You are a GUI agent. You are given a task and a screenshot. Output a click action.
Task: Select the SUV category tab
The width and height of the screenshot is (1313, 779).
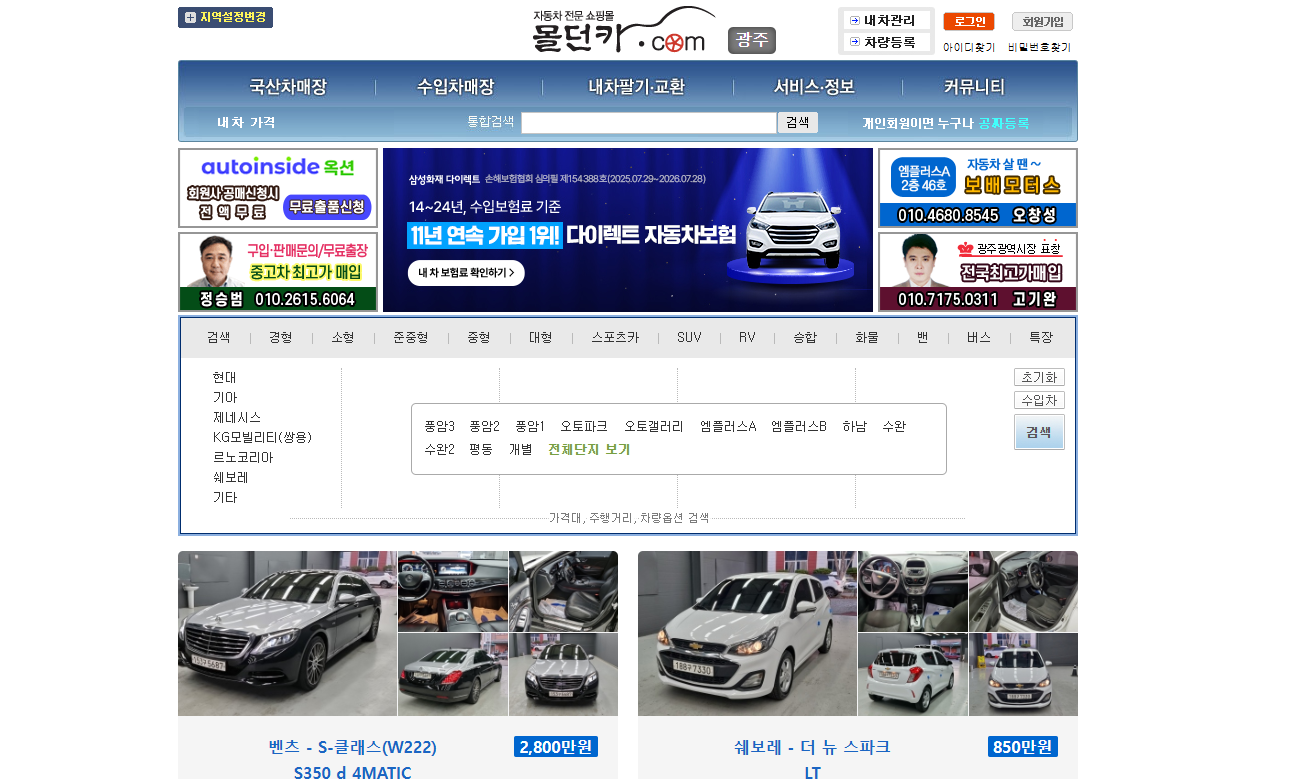(689, 338)
